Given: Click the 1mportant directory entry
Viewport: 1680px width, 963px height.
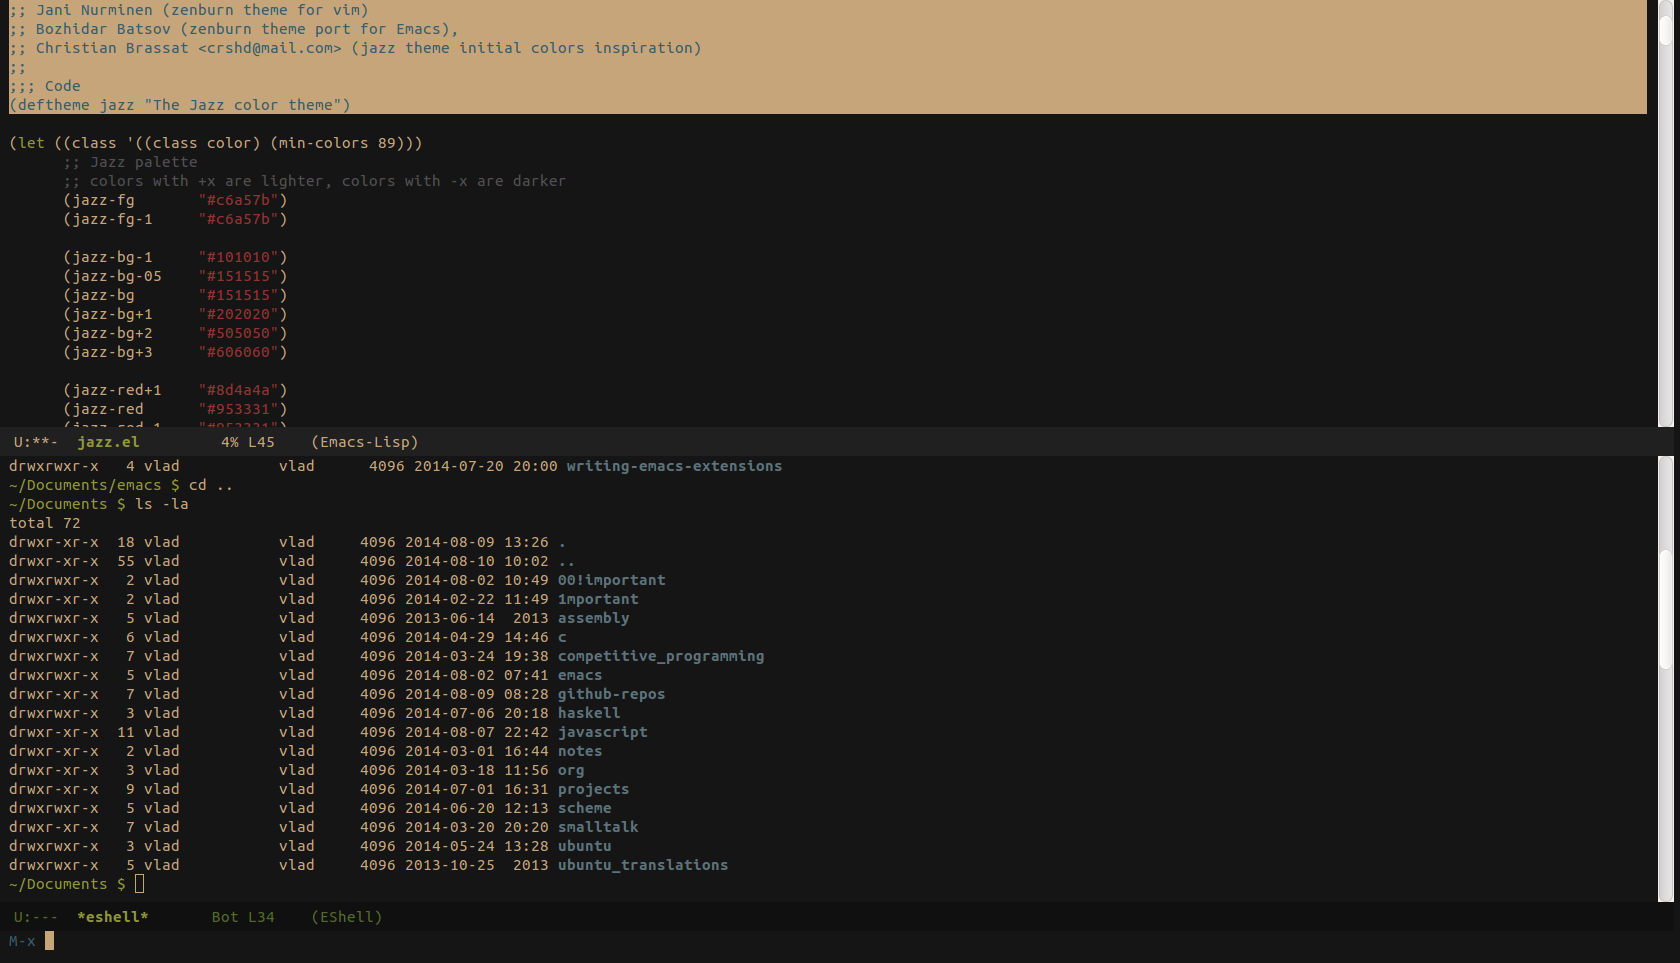Looking at the screenshot, I should click(x=598, y=599).
